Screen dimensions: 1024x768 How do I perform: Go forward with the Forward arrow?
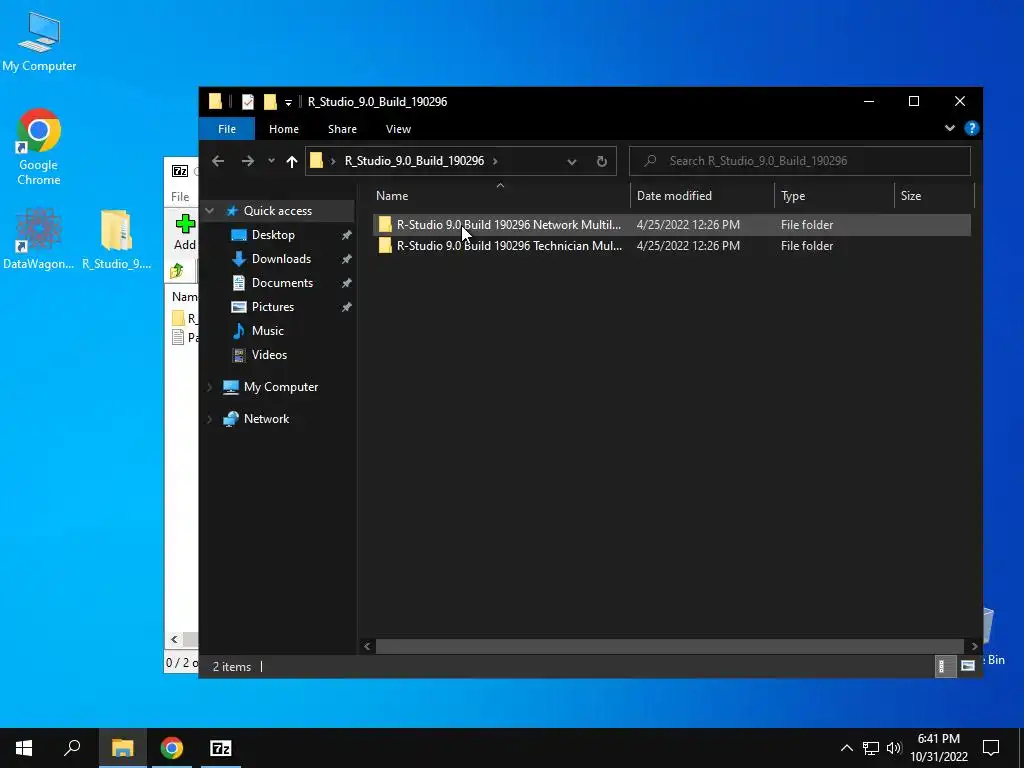pos(248,161)
